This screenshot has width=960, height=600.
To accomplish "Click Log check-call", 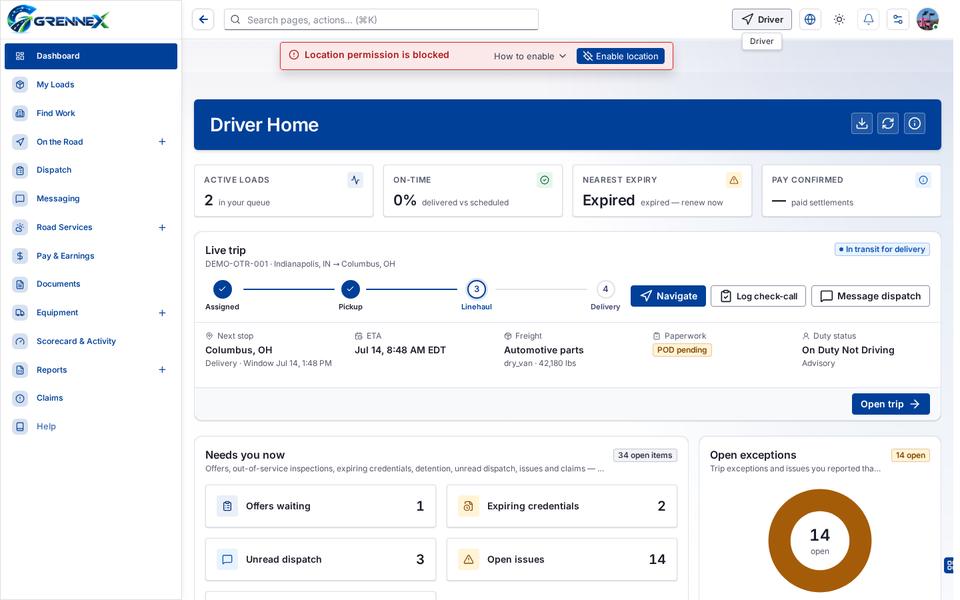I will tap(758, 296).
